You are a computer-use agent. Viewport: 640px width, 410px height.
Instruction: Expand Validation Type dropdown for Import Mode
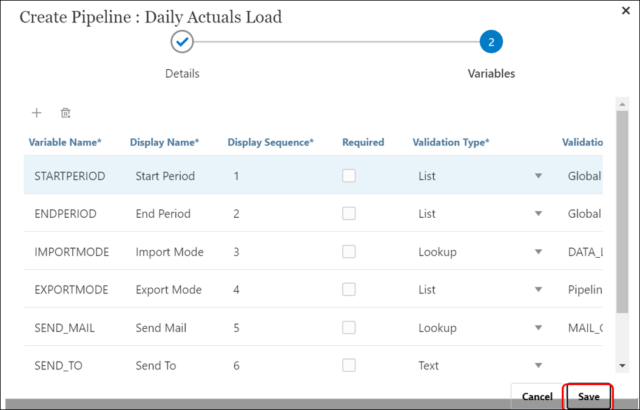pyautogui.click(x=538, y=252)
